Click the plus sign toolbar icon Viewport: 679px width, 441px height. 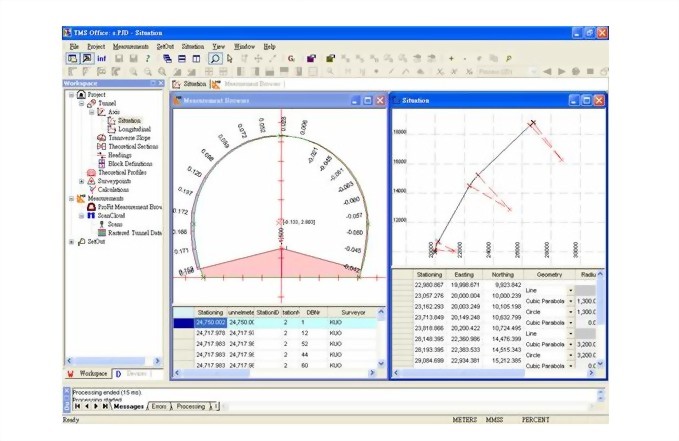coord(451,58)
